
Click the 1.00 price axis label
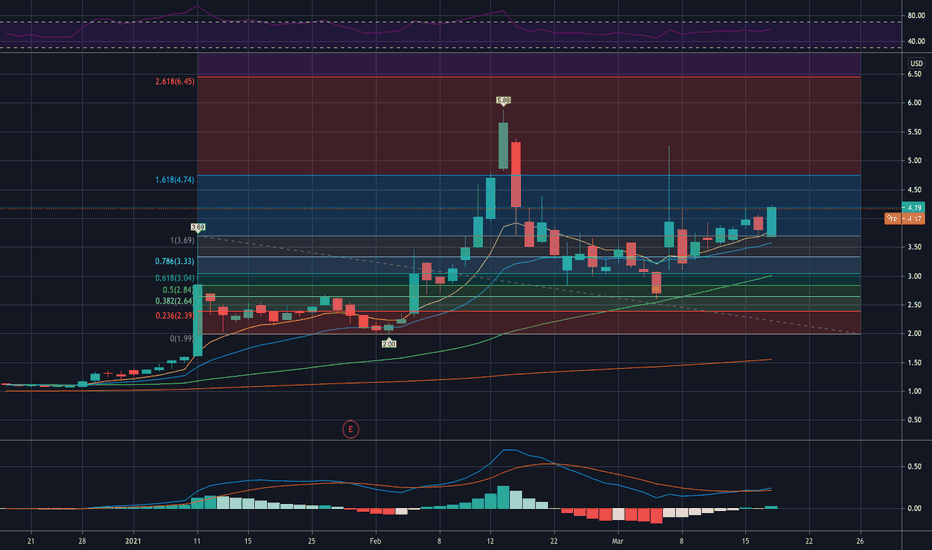click(914, 391)
